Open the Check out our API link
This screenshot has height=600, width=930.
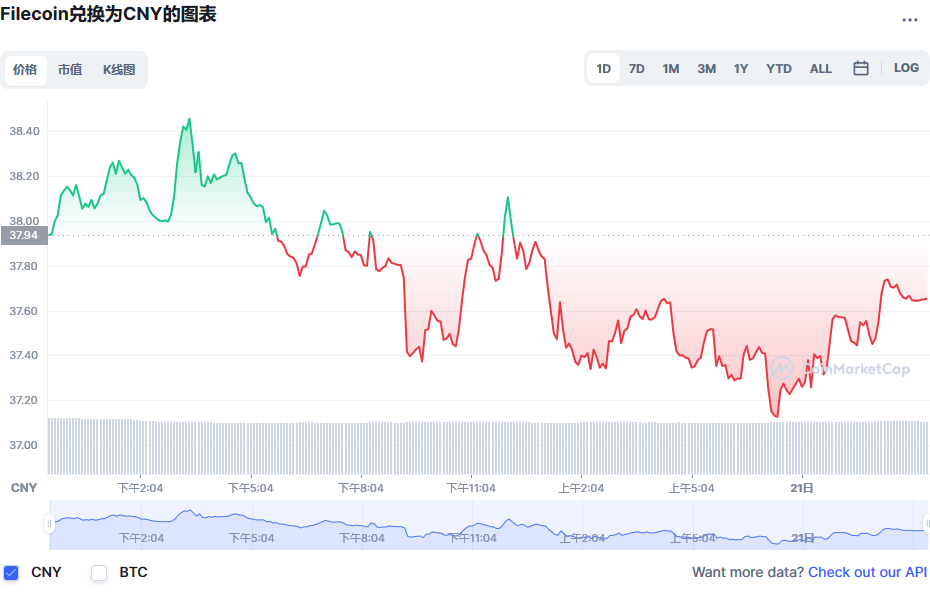867,572
